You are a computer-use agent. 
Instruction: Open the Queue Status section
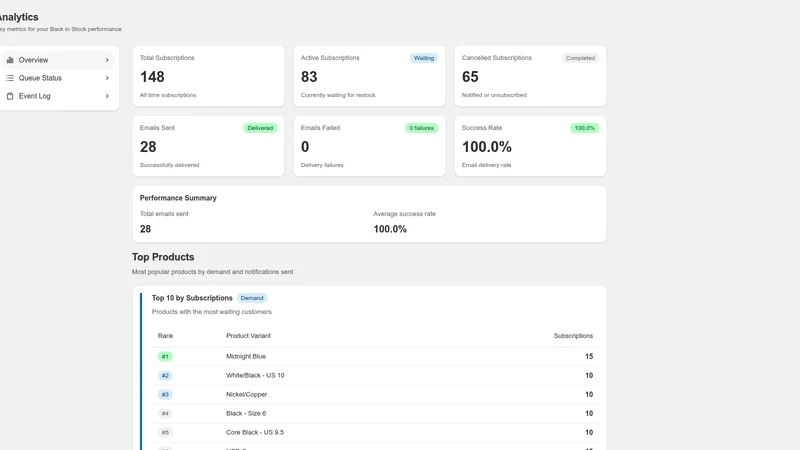click(x=58, y=78)
